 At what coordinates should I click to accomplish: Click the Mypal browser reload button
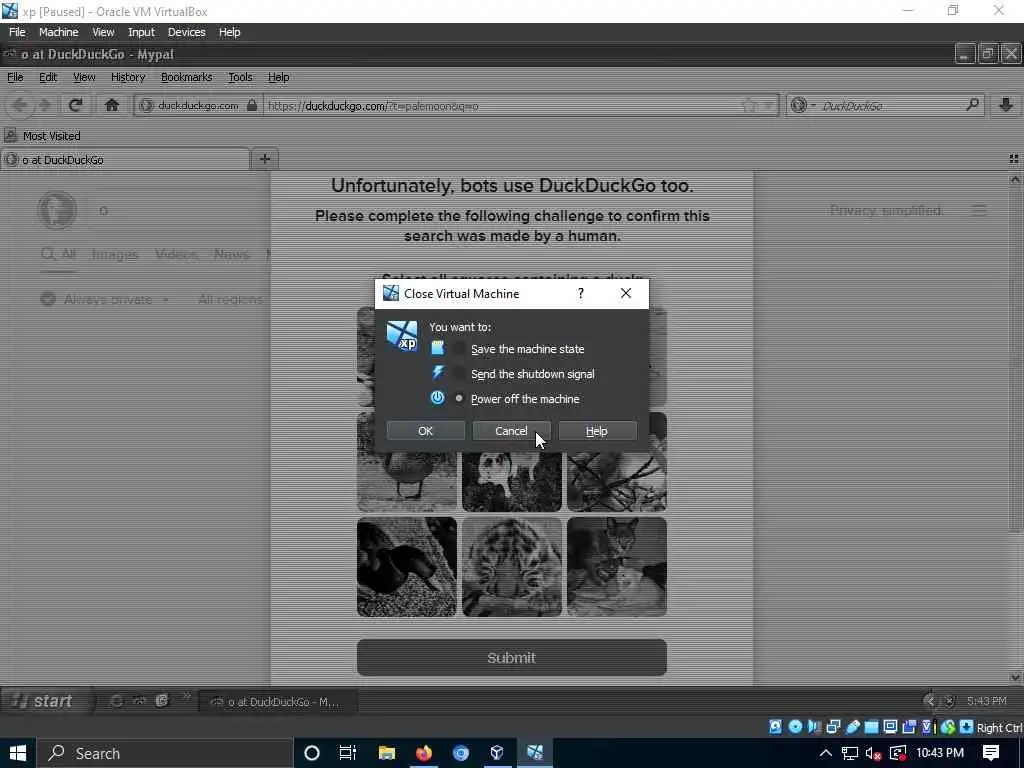coord(76,105)
